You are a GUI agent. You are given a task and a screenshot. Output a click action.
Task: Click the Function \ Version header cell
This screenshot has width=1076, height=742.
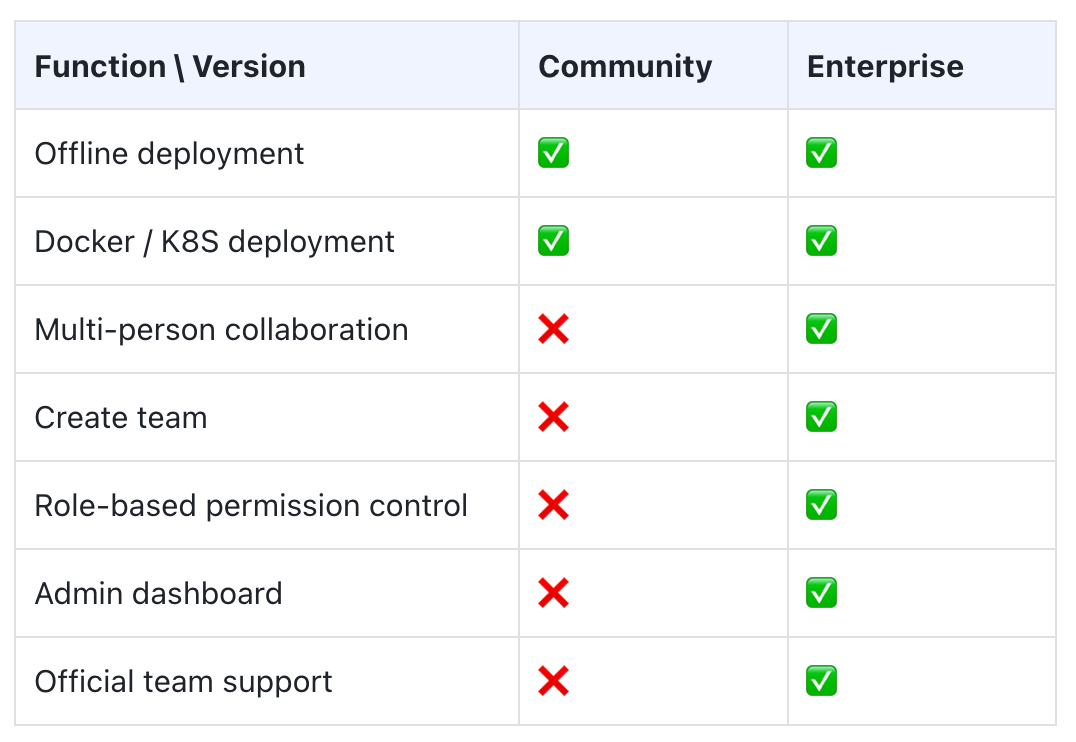(x=170, y=67)
